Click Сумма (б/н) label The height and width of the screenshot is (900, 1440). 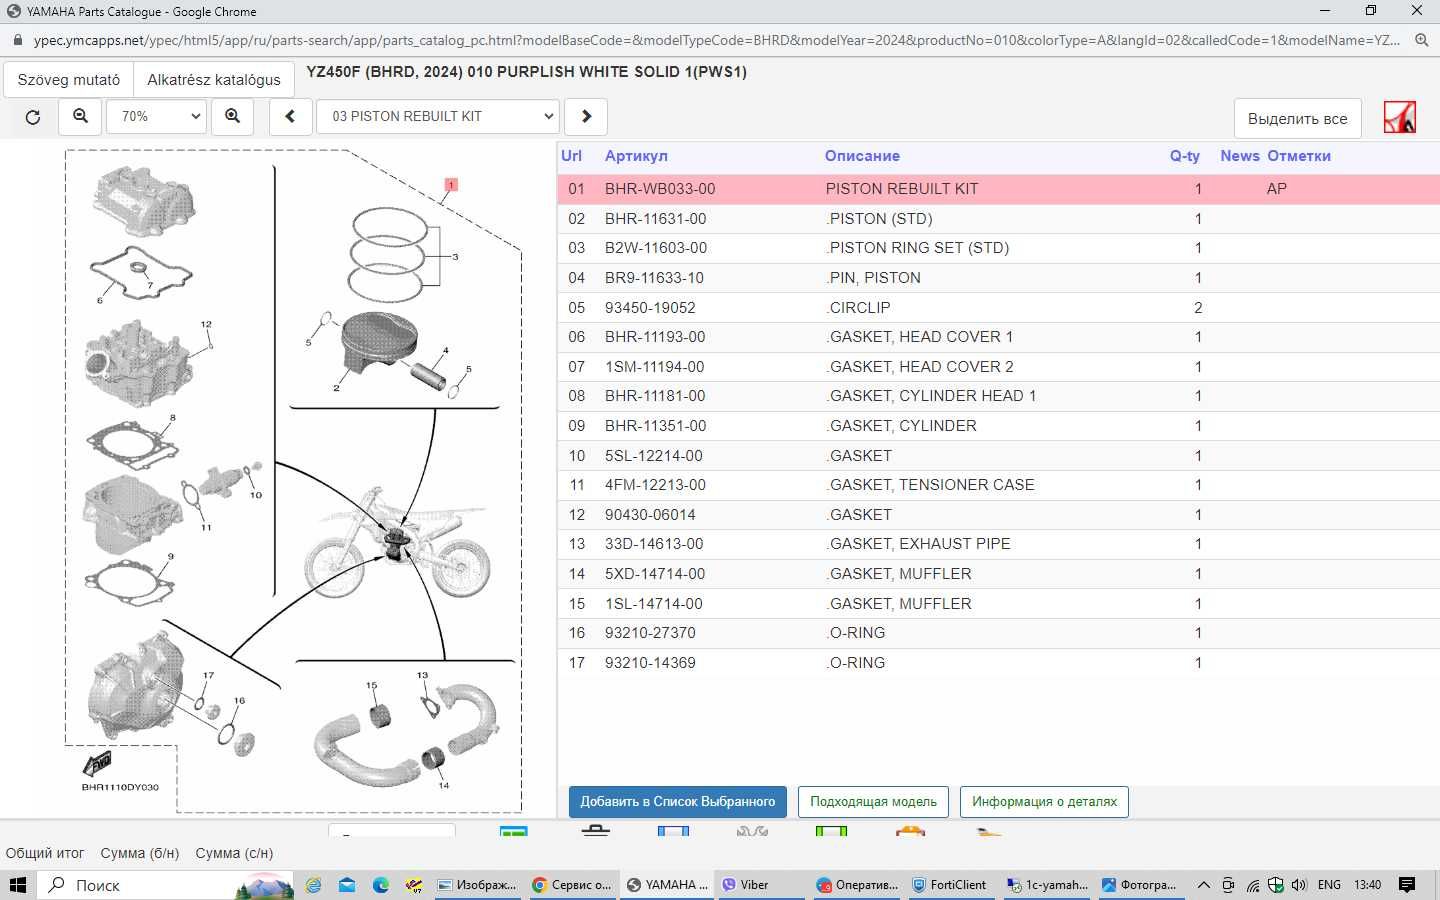point(140,853)
